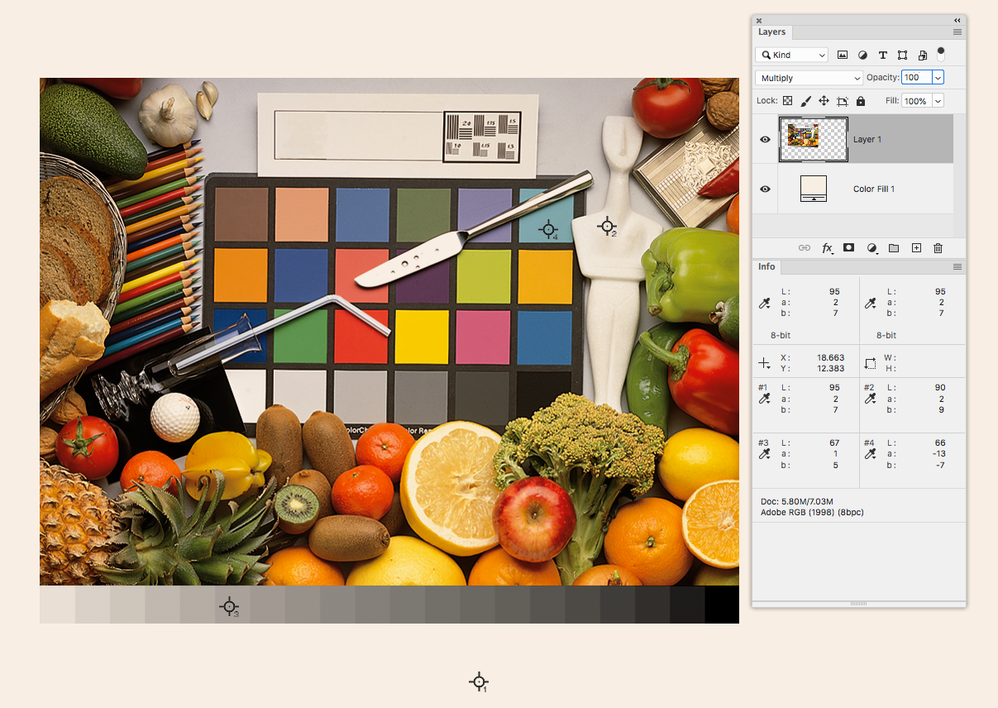Open the Info panel menu

point(957,267)
